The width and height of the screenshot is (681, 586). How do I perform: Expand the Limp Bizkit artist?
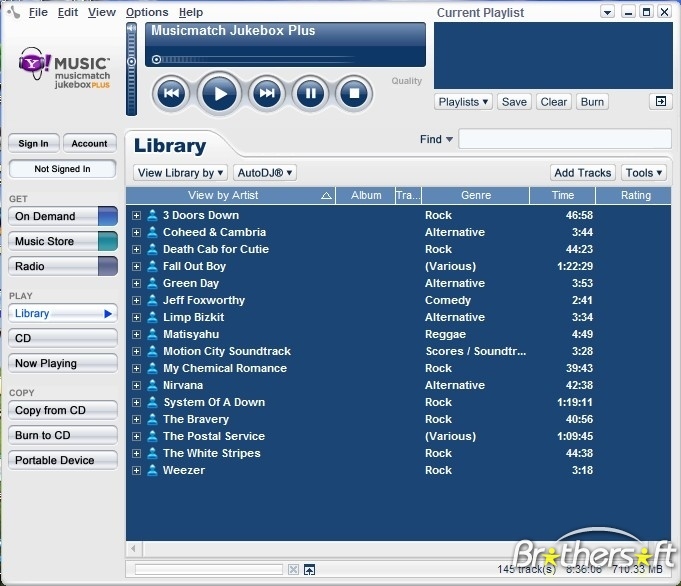click(x=136, y=317)
